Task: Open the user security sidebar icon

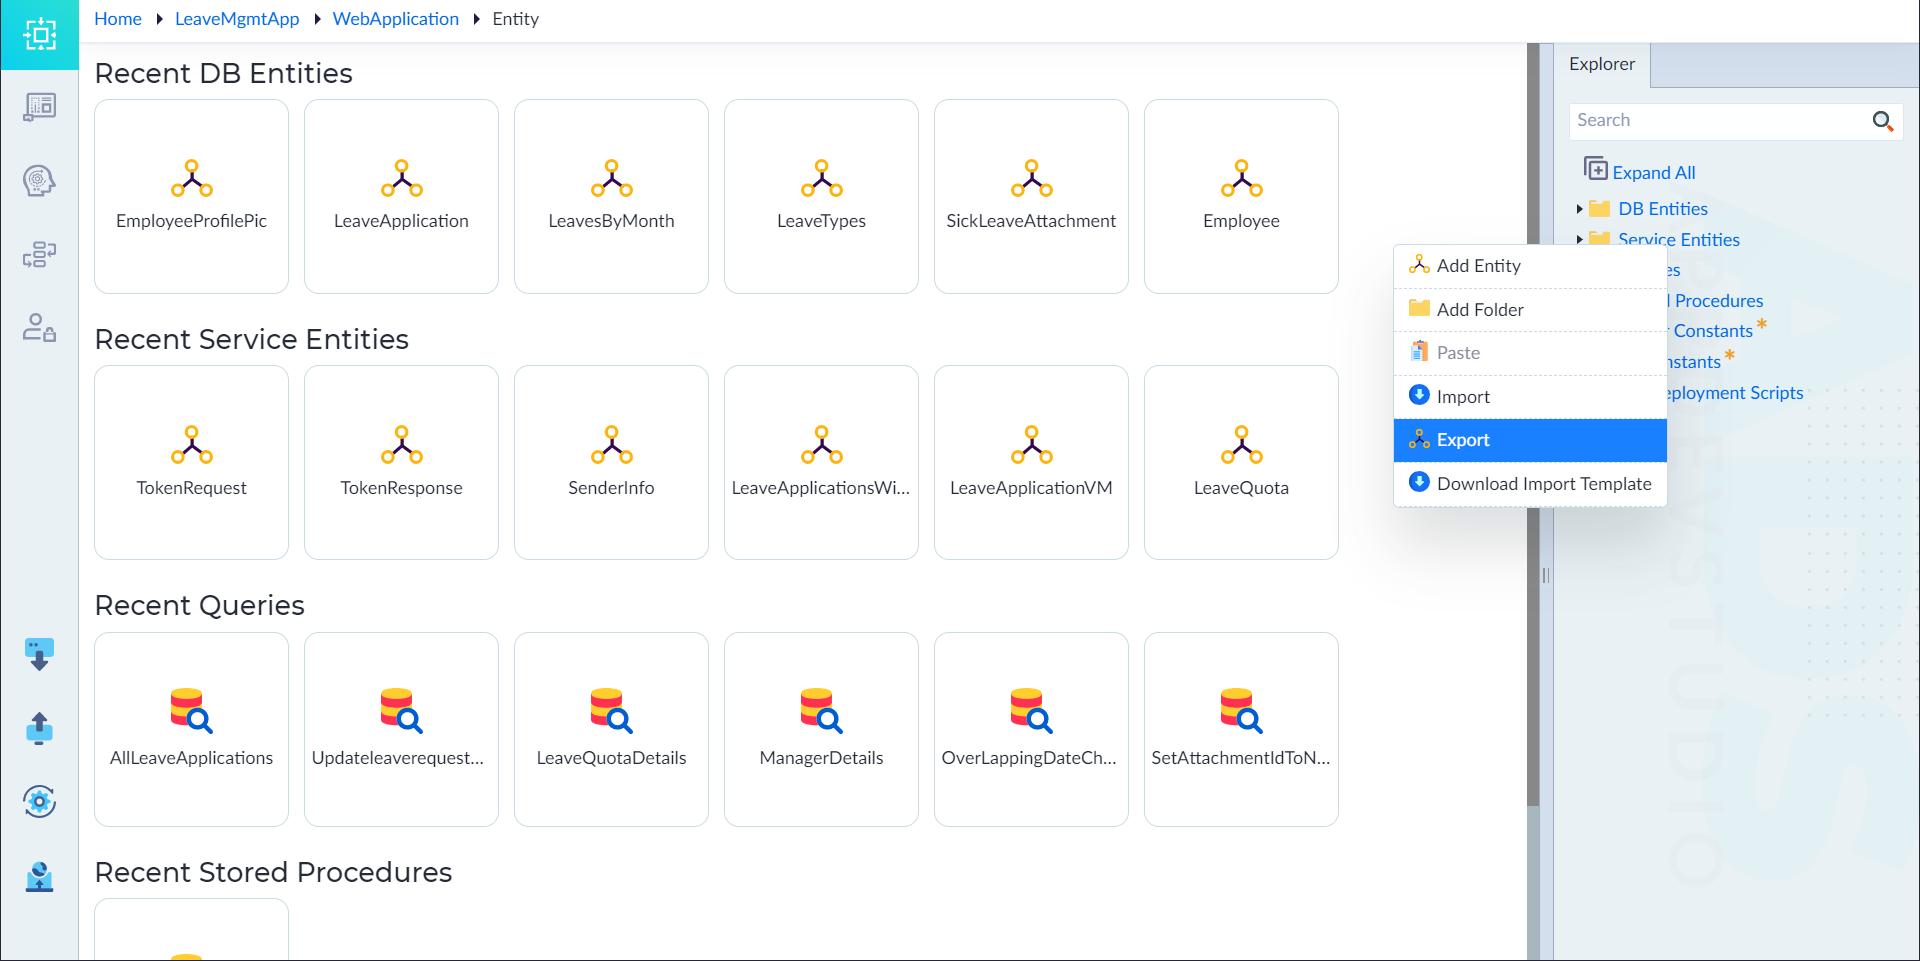Action: click(39, 328)
